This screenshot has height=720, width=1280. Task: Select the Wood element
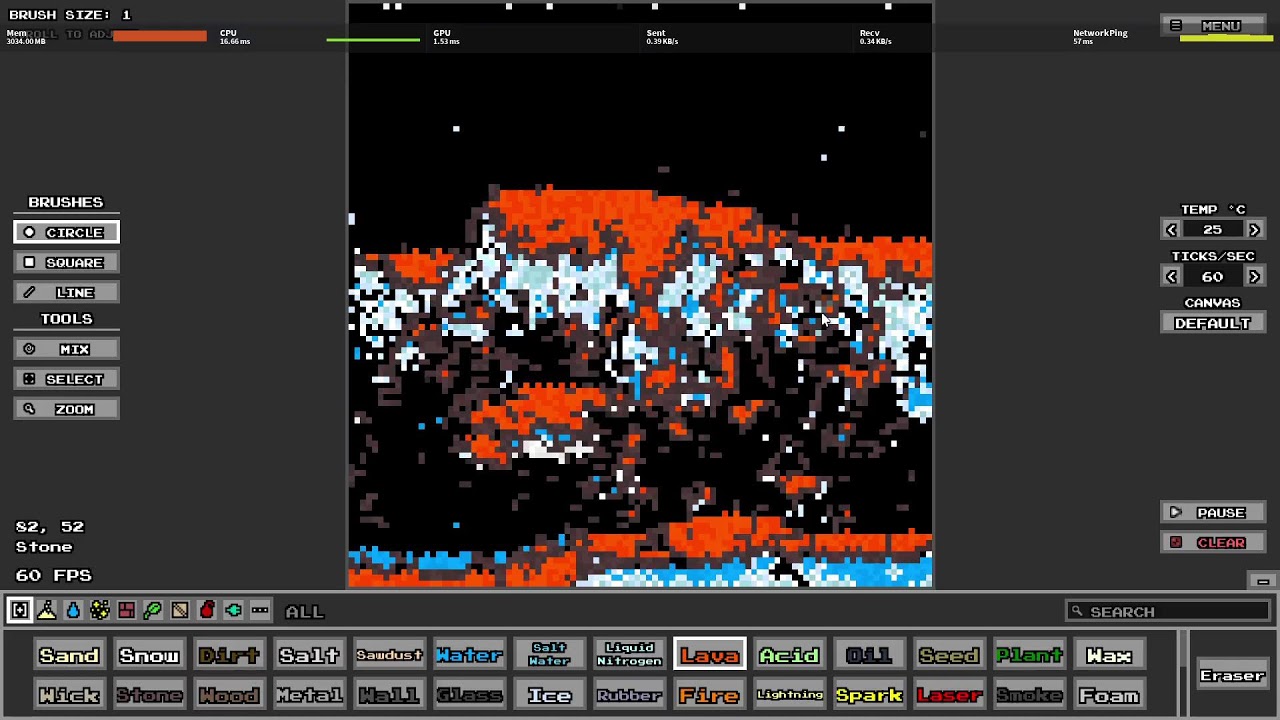229,695
